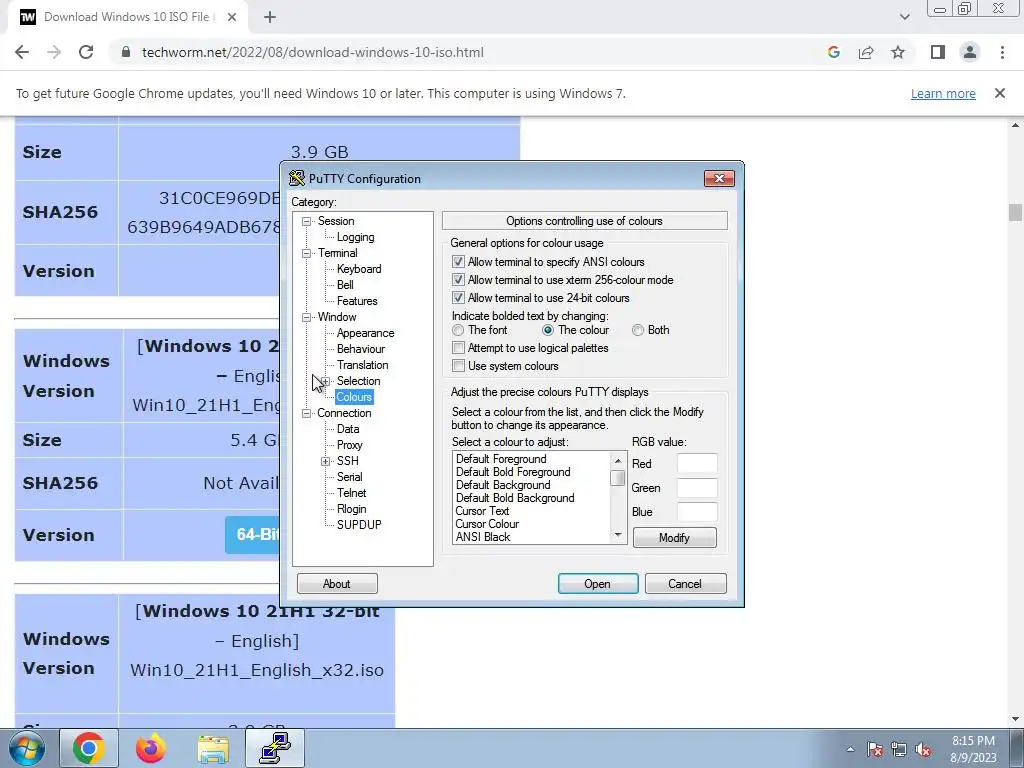This screenshot has width=1024, height=768.
Task: Open Appearance category
Action: pos(365,333)
